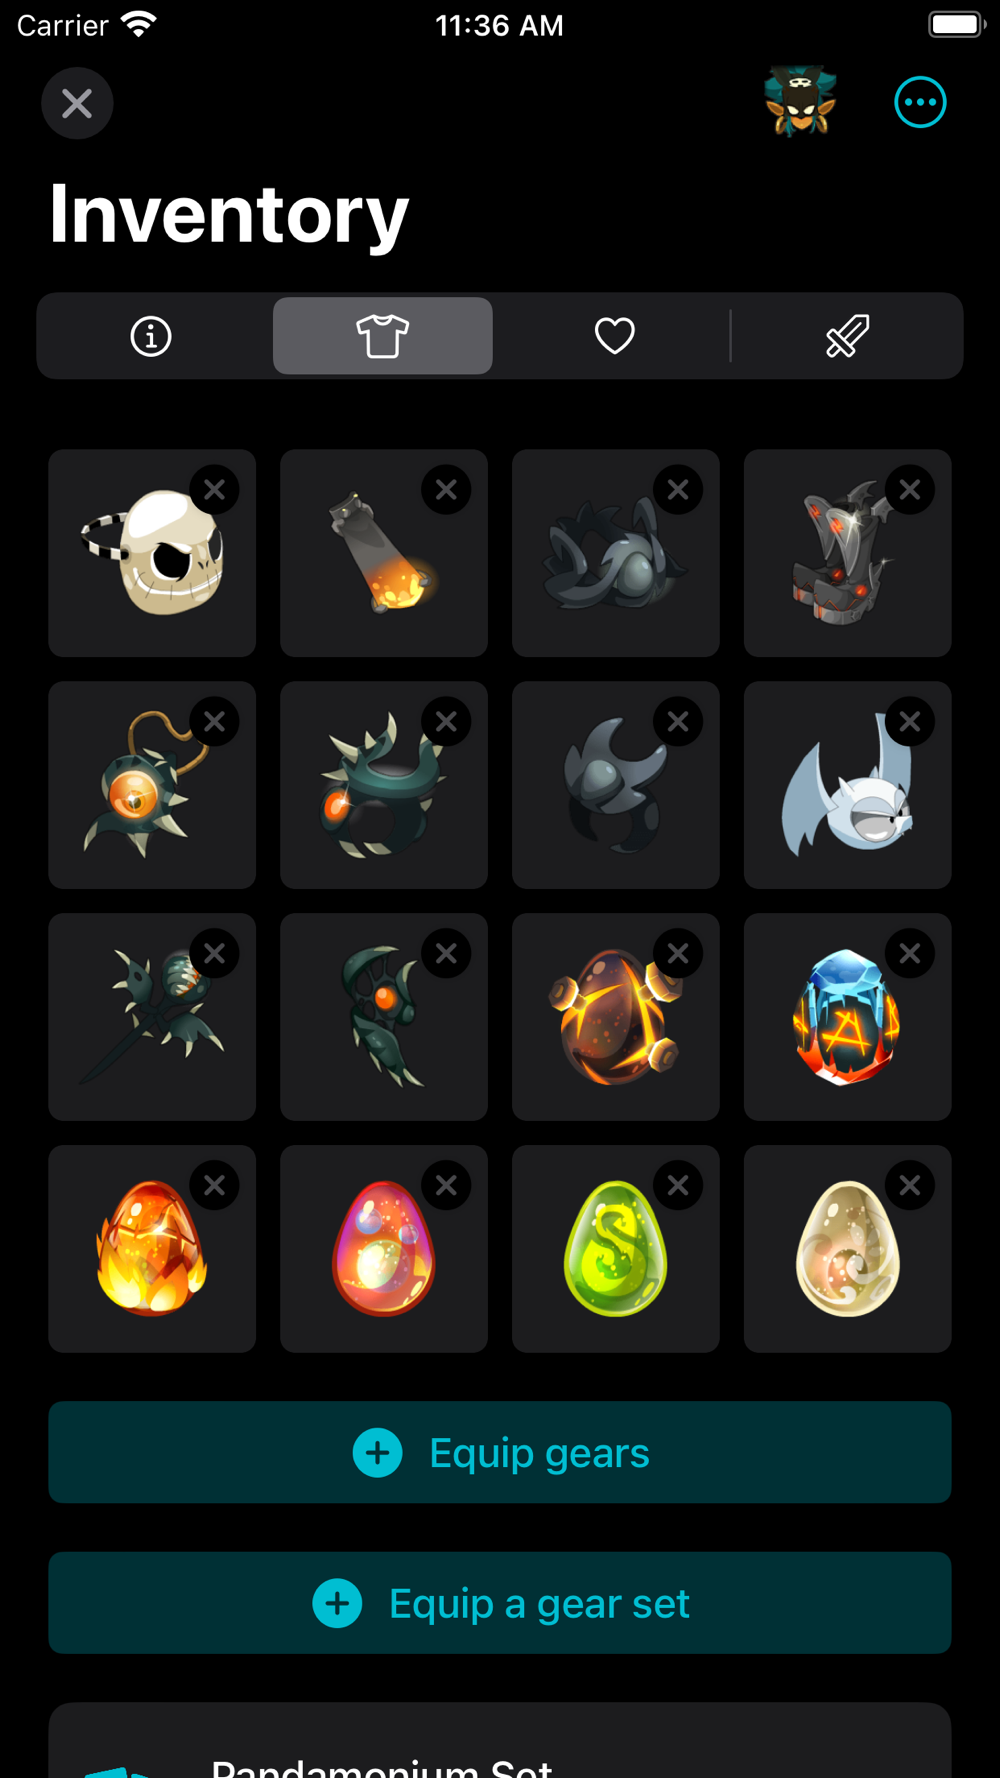
Task: Close the Inventory screen
Action: pyautogui.click(x=77, y=103)
